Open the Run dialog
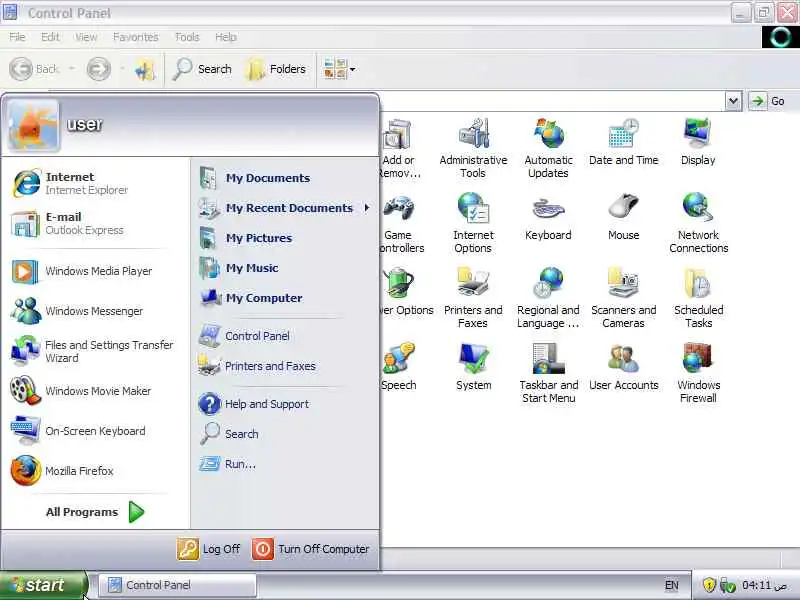Image resolution: width=800 pixels, height=600 pixels. [x=284, y=464]
